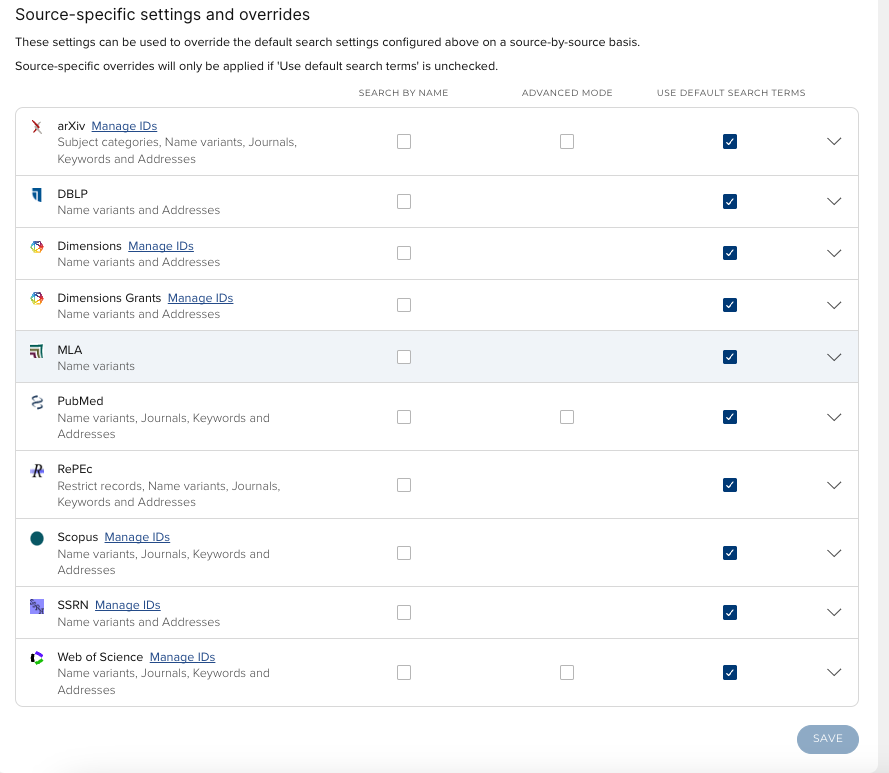The image size is (889, 773).
Task: Open Manage IDs for Dimensions Grants
Action: click(200, 298)
